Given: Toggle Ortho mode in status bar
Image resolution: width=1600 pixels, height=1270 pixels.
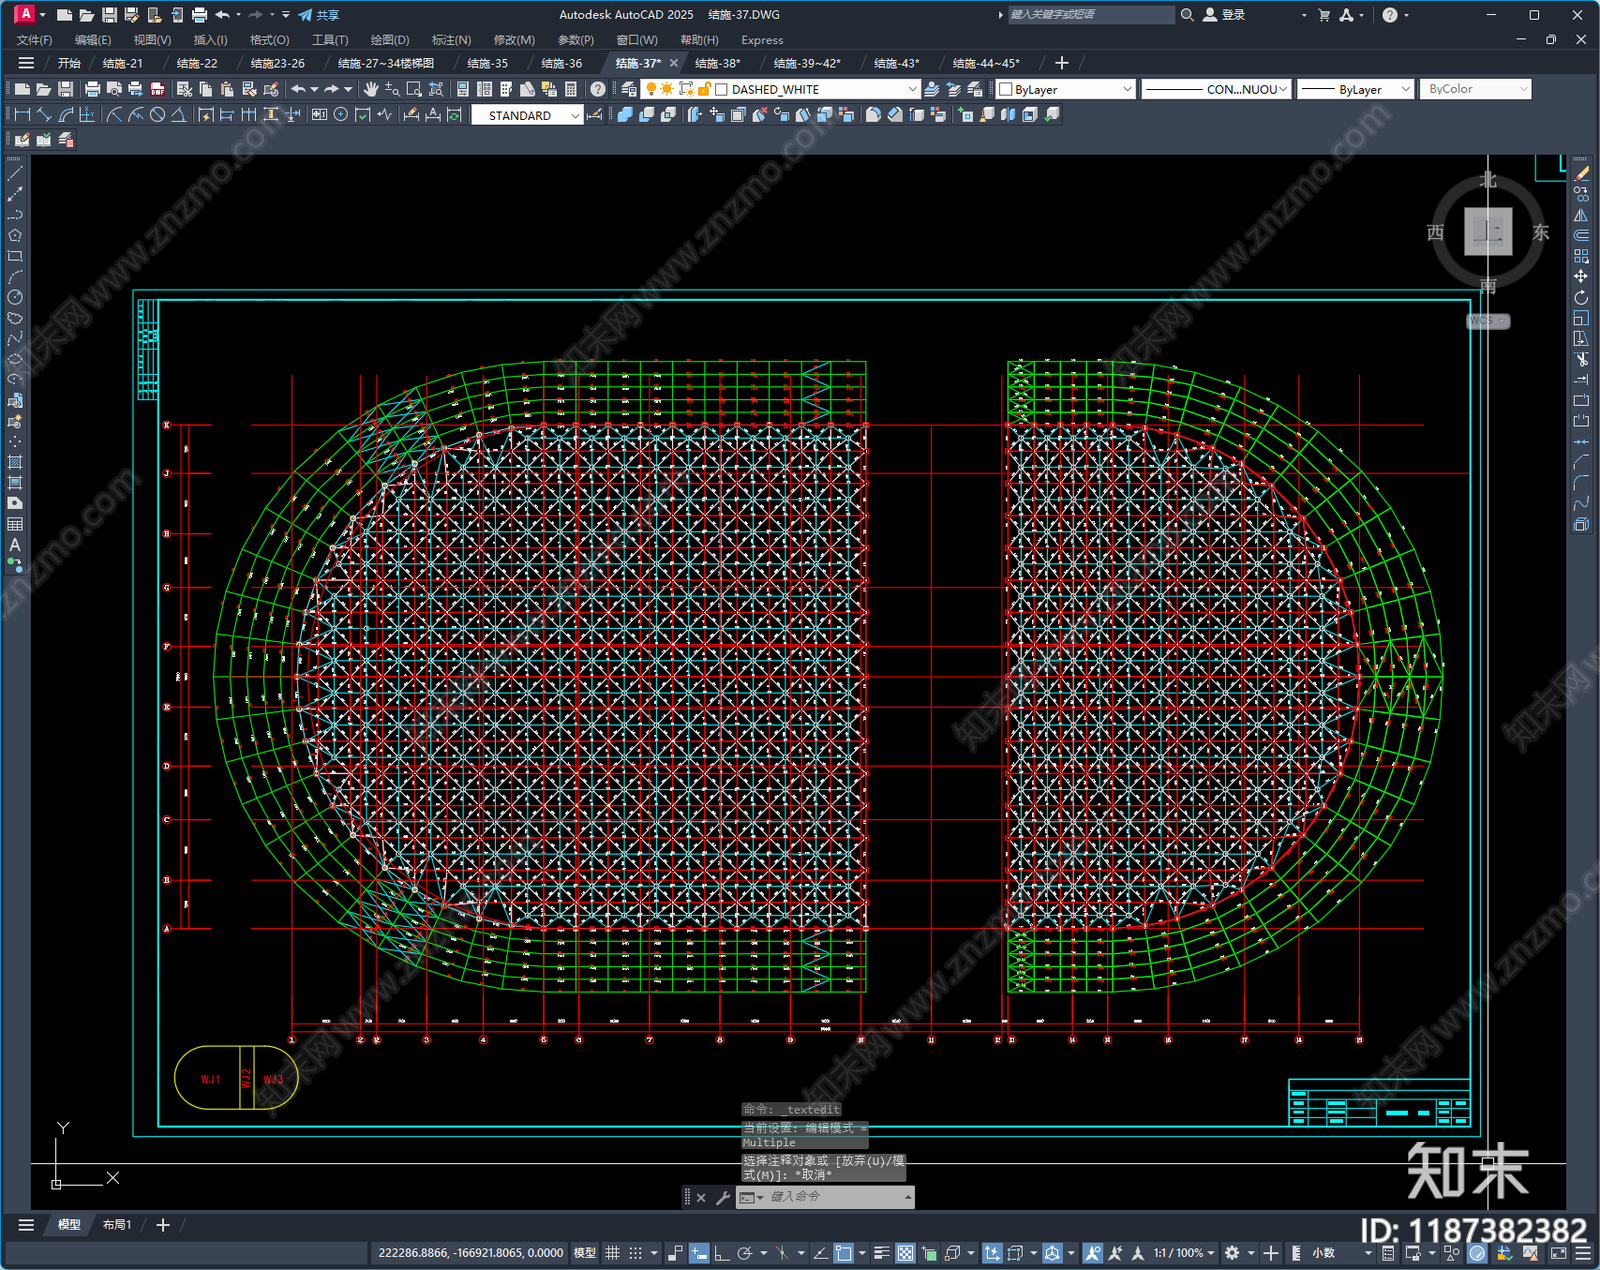Looking at the screenshot, I should tap(721, 1253).
